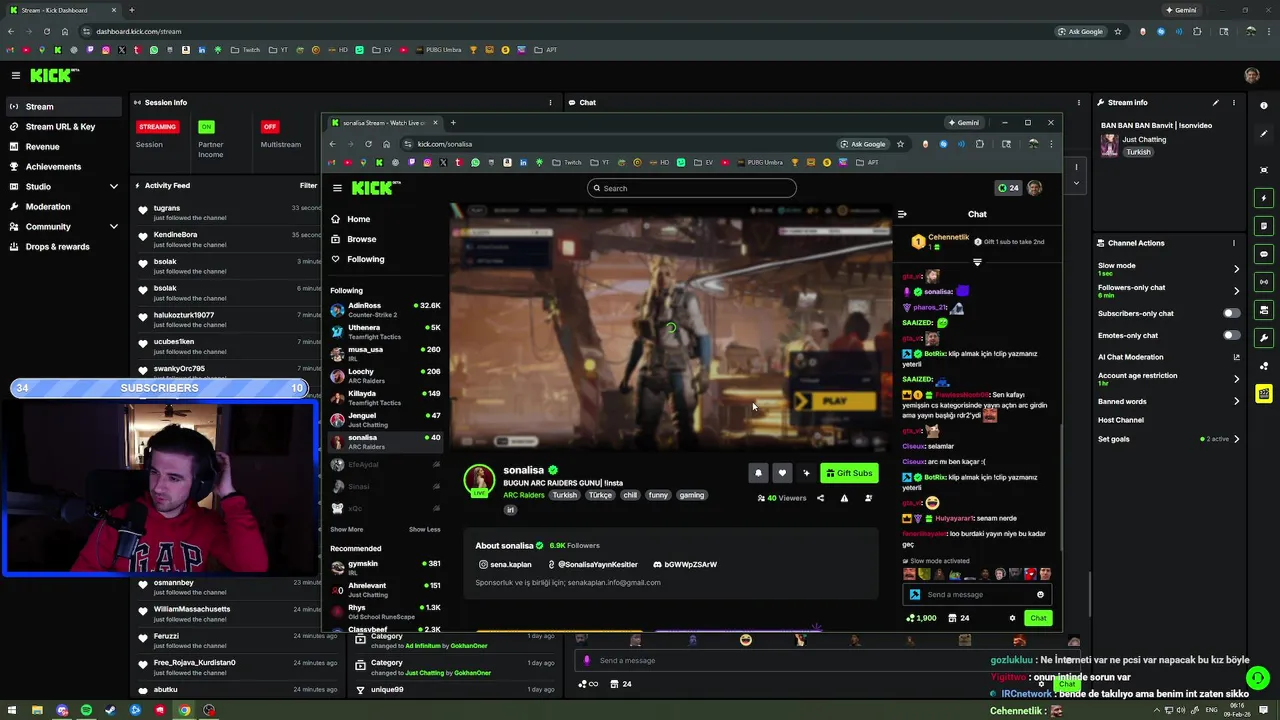Expand the Community sidebar section
The image size is (1280, 720).
click(113, 227)
